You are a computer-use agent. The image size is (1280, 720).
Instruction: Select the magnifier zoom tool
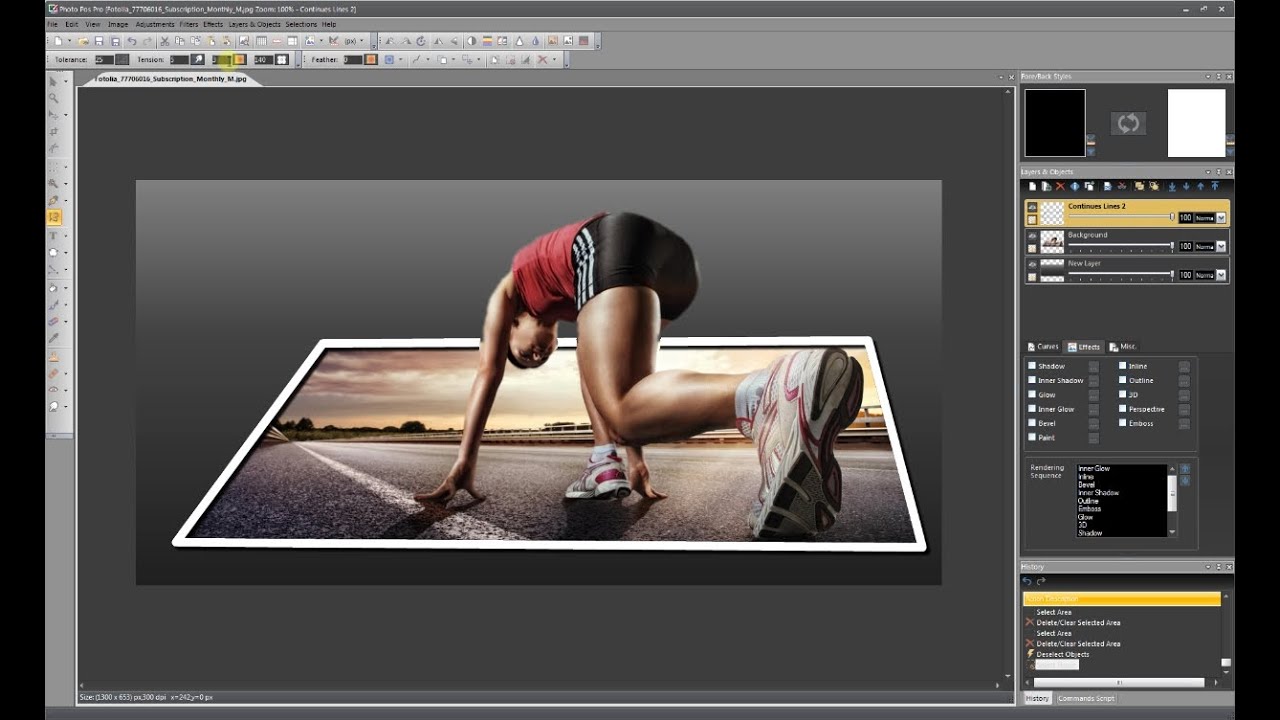(53, 98)
